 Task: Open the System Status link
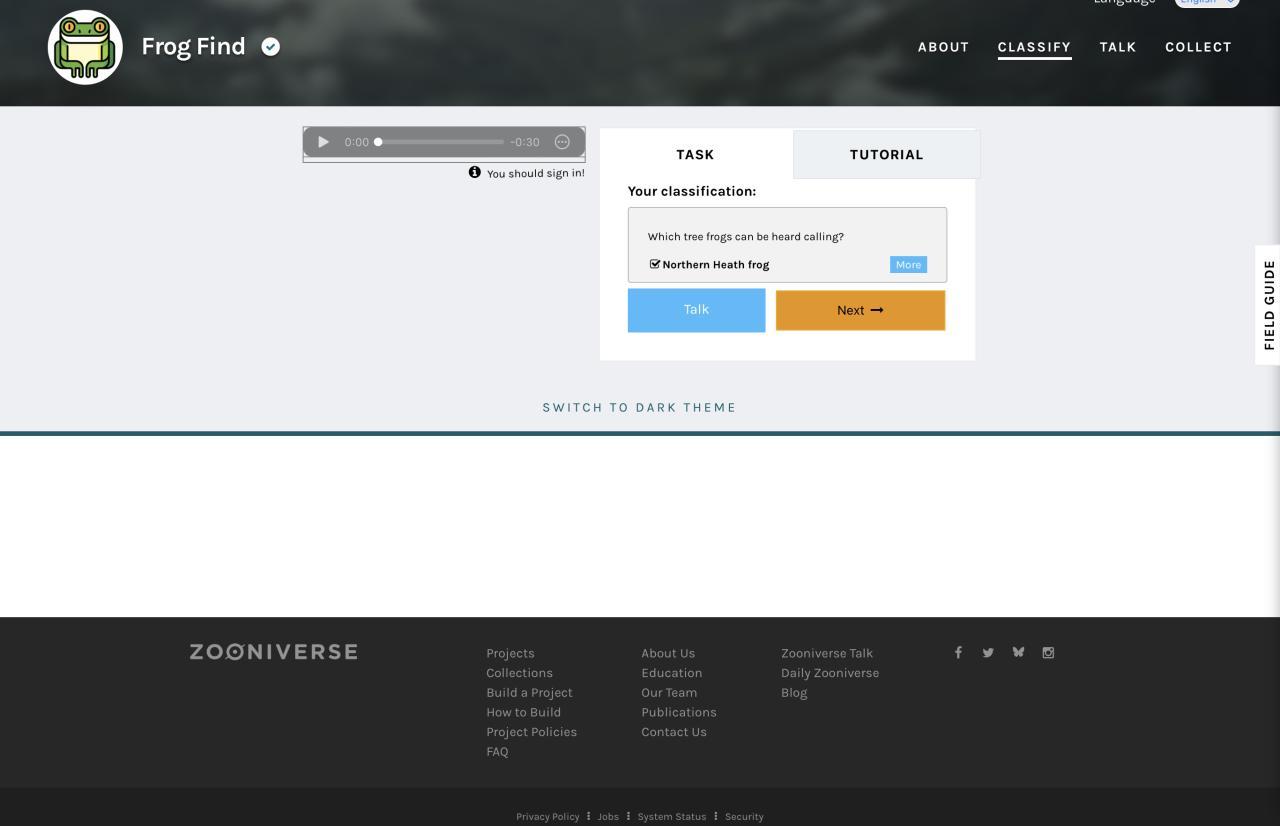672,817
